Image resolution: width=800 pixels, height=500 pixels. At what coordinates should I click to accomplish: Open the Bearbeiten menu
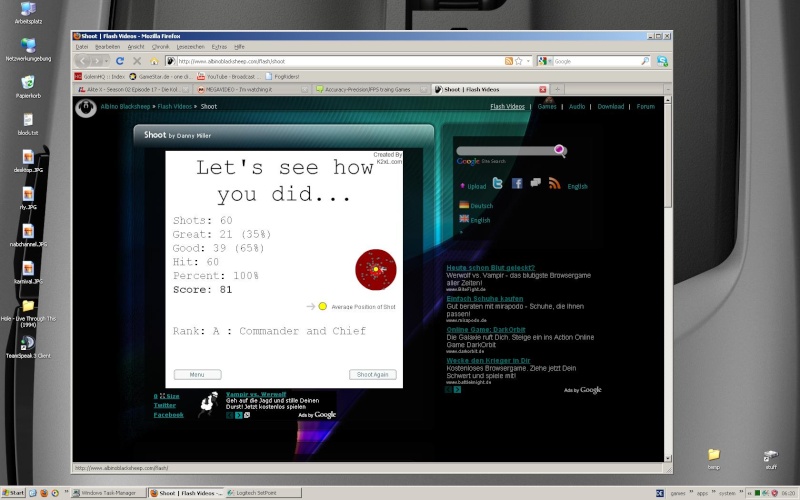tap(108, 46)
